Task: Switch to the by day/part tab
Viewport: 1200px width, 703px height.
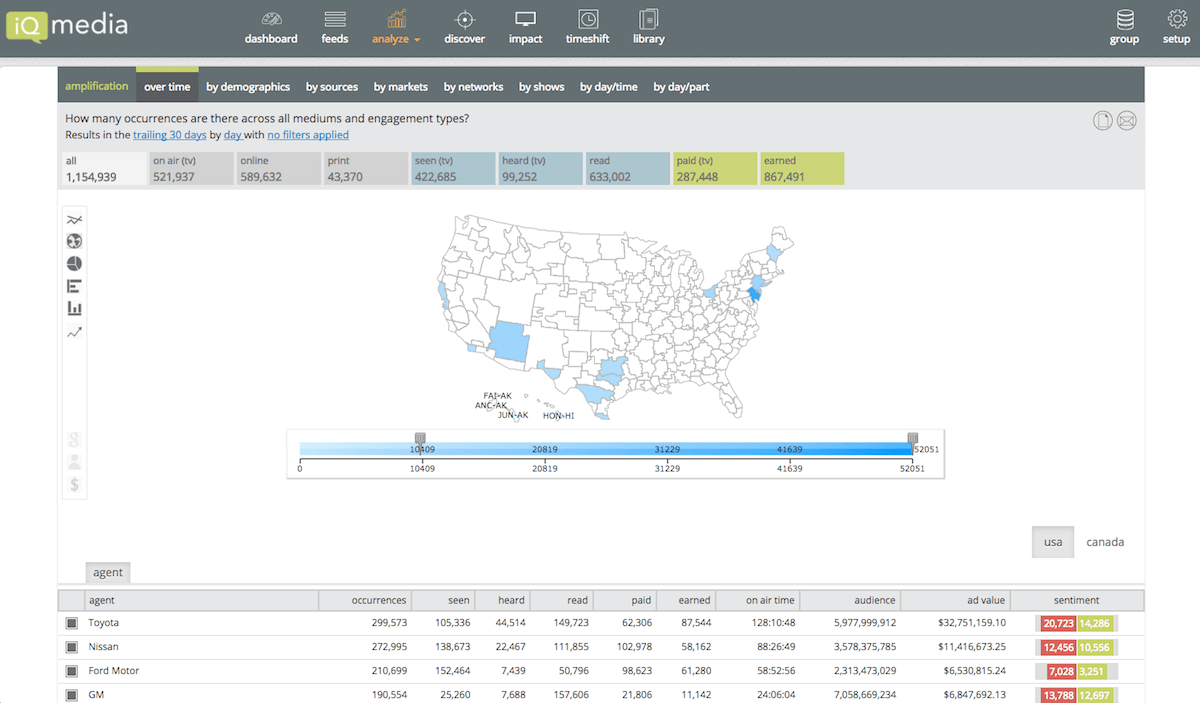Action: [681, 87]
